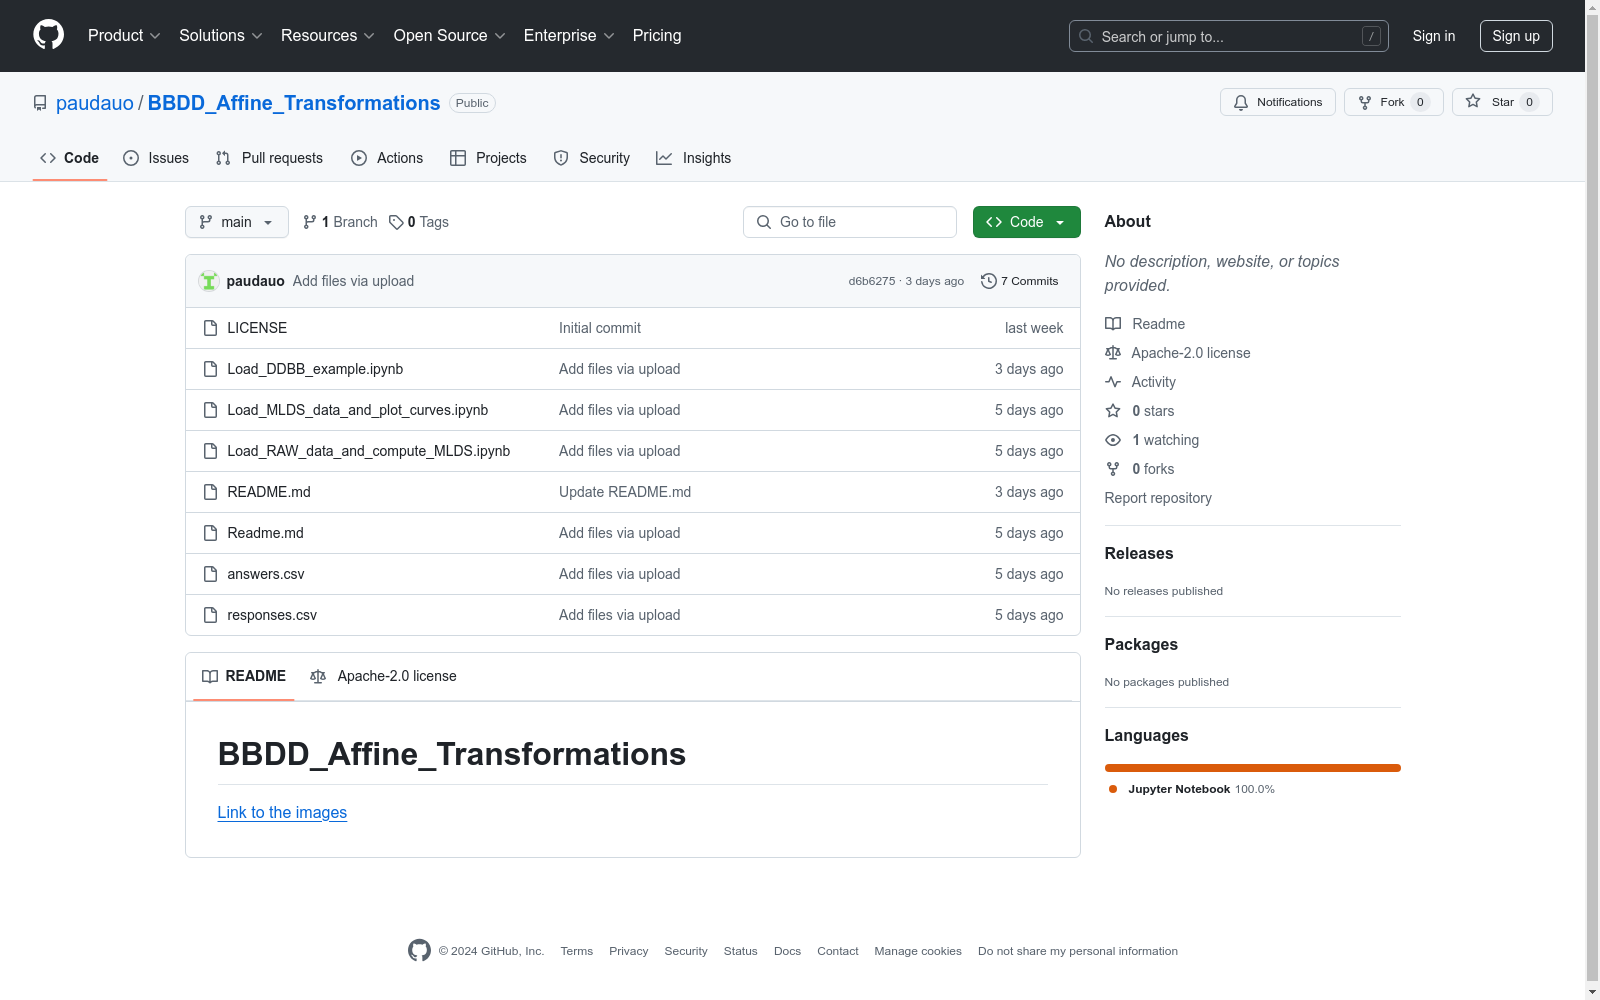This screenshot has width=1600, height=1000.
Task: Switch to the Security tab
Action: click(592, 158)
